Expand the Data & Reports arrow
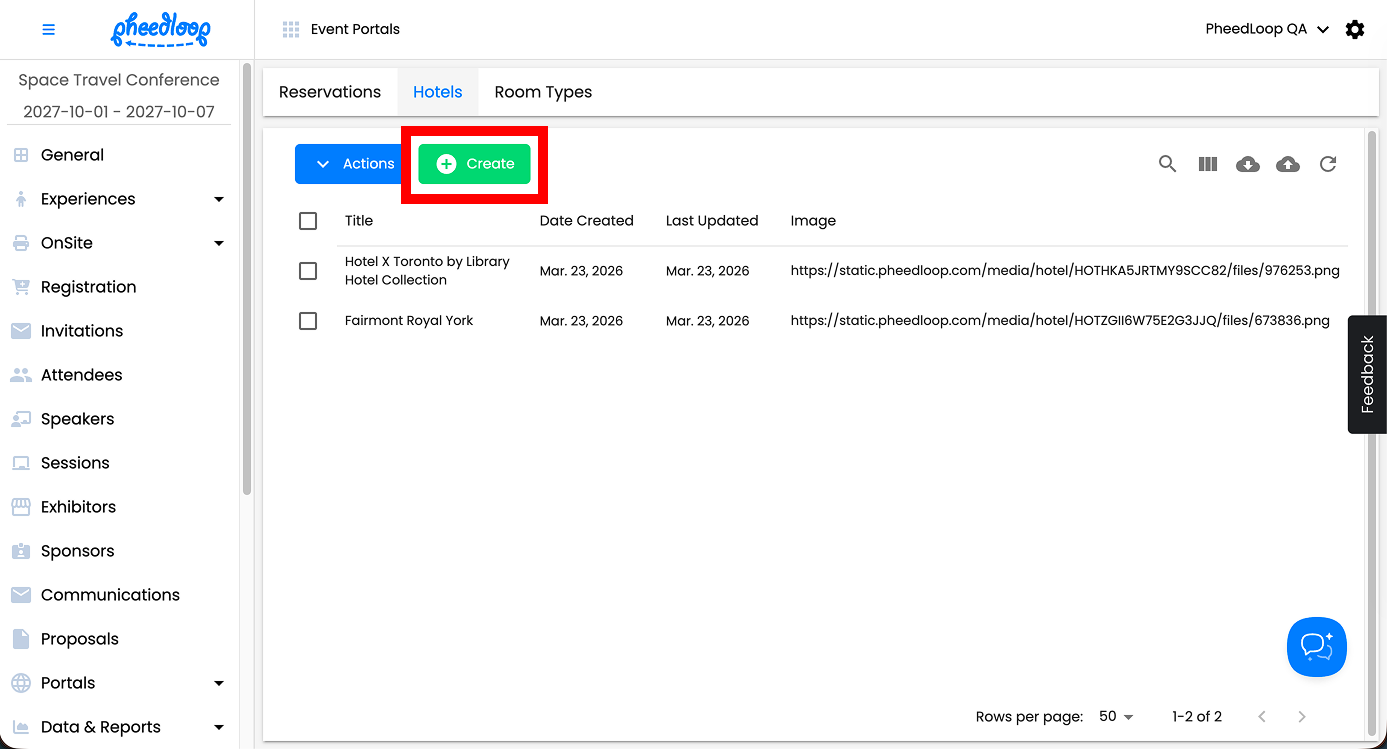The image size is (1387, 749). [219, 727]
